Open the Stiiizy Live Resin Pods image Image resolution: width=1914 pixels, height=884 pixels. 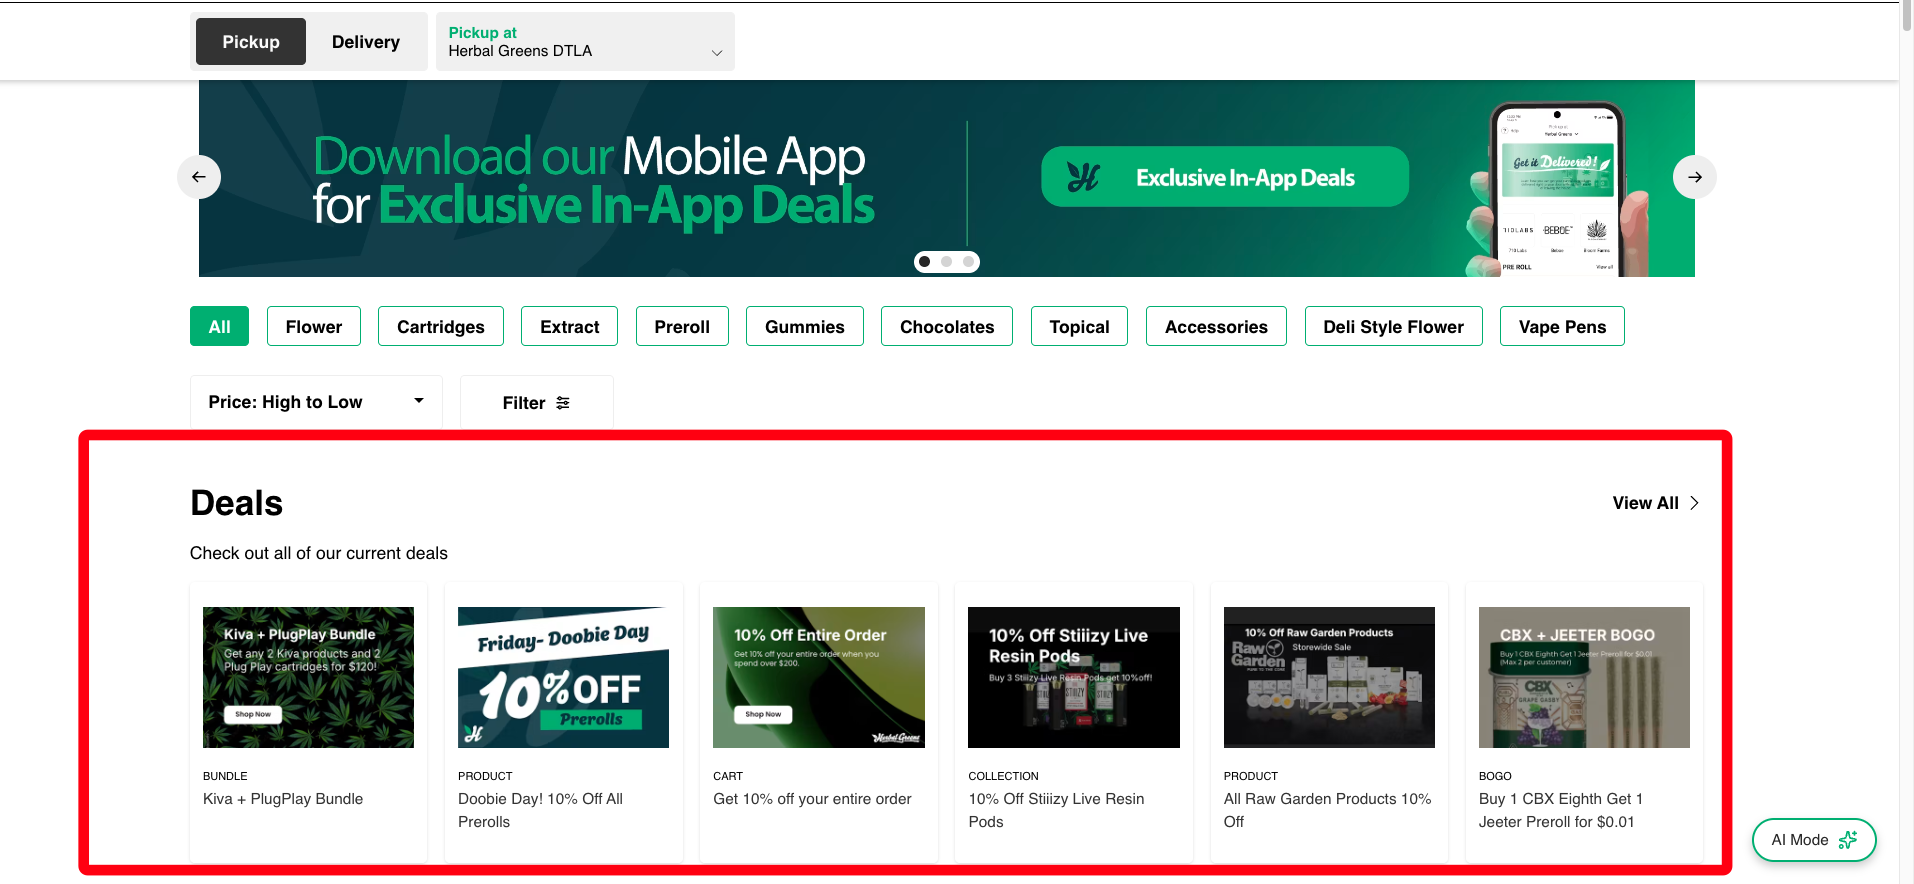point(1074,677)
